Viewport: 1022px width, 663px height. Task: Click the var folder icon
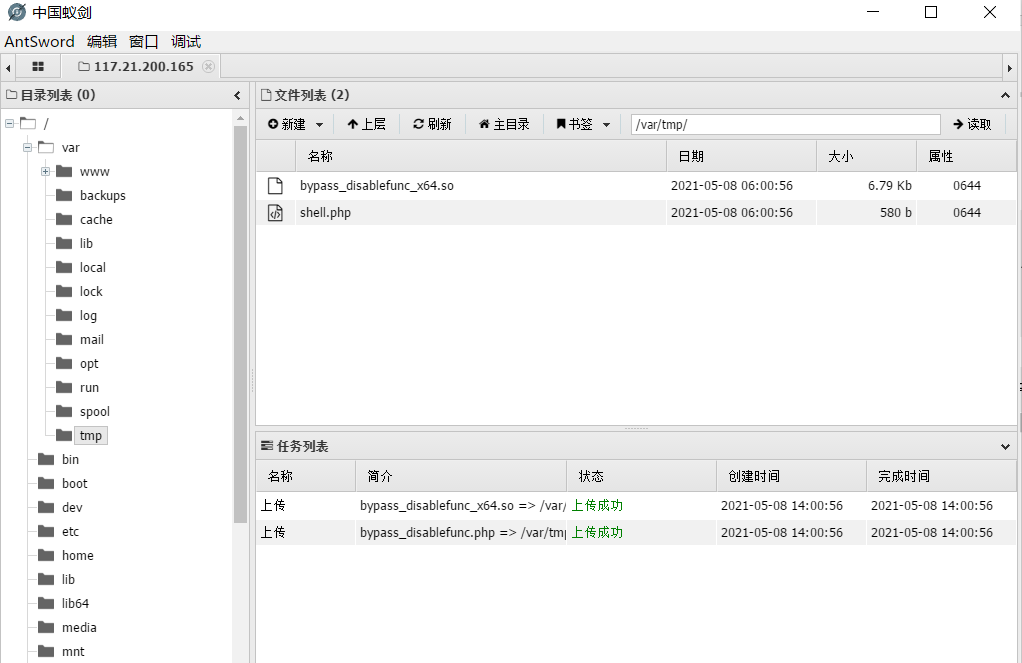click(46, 147)
